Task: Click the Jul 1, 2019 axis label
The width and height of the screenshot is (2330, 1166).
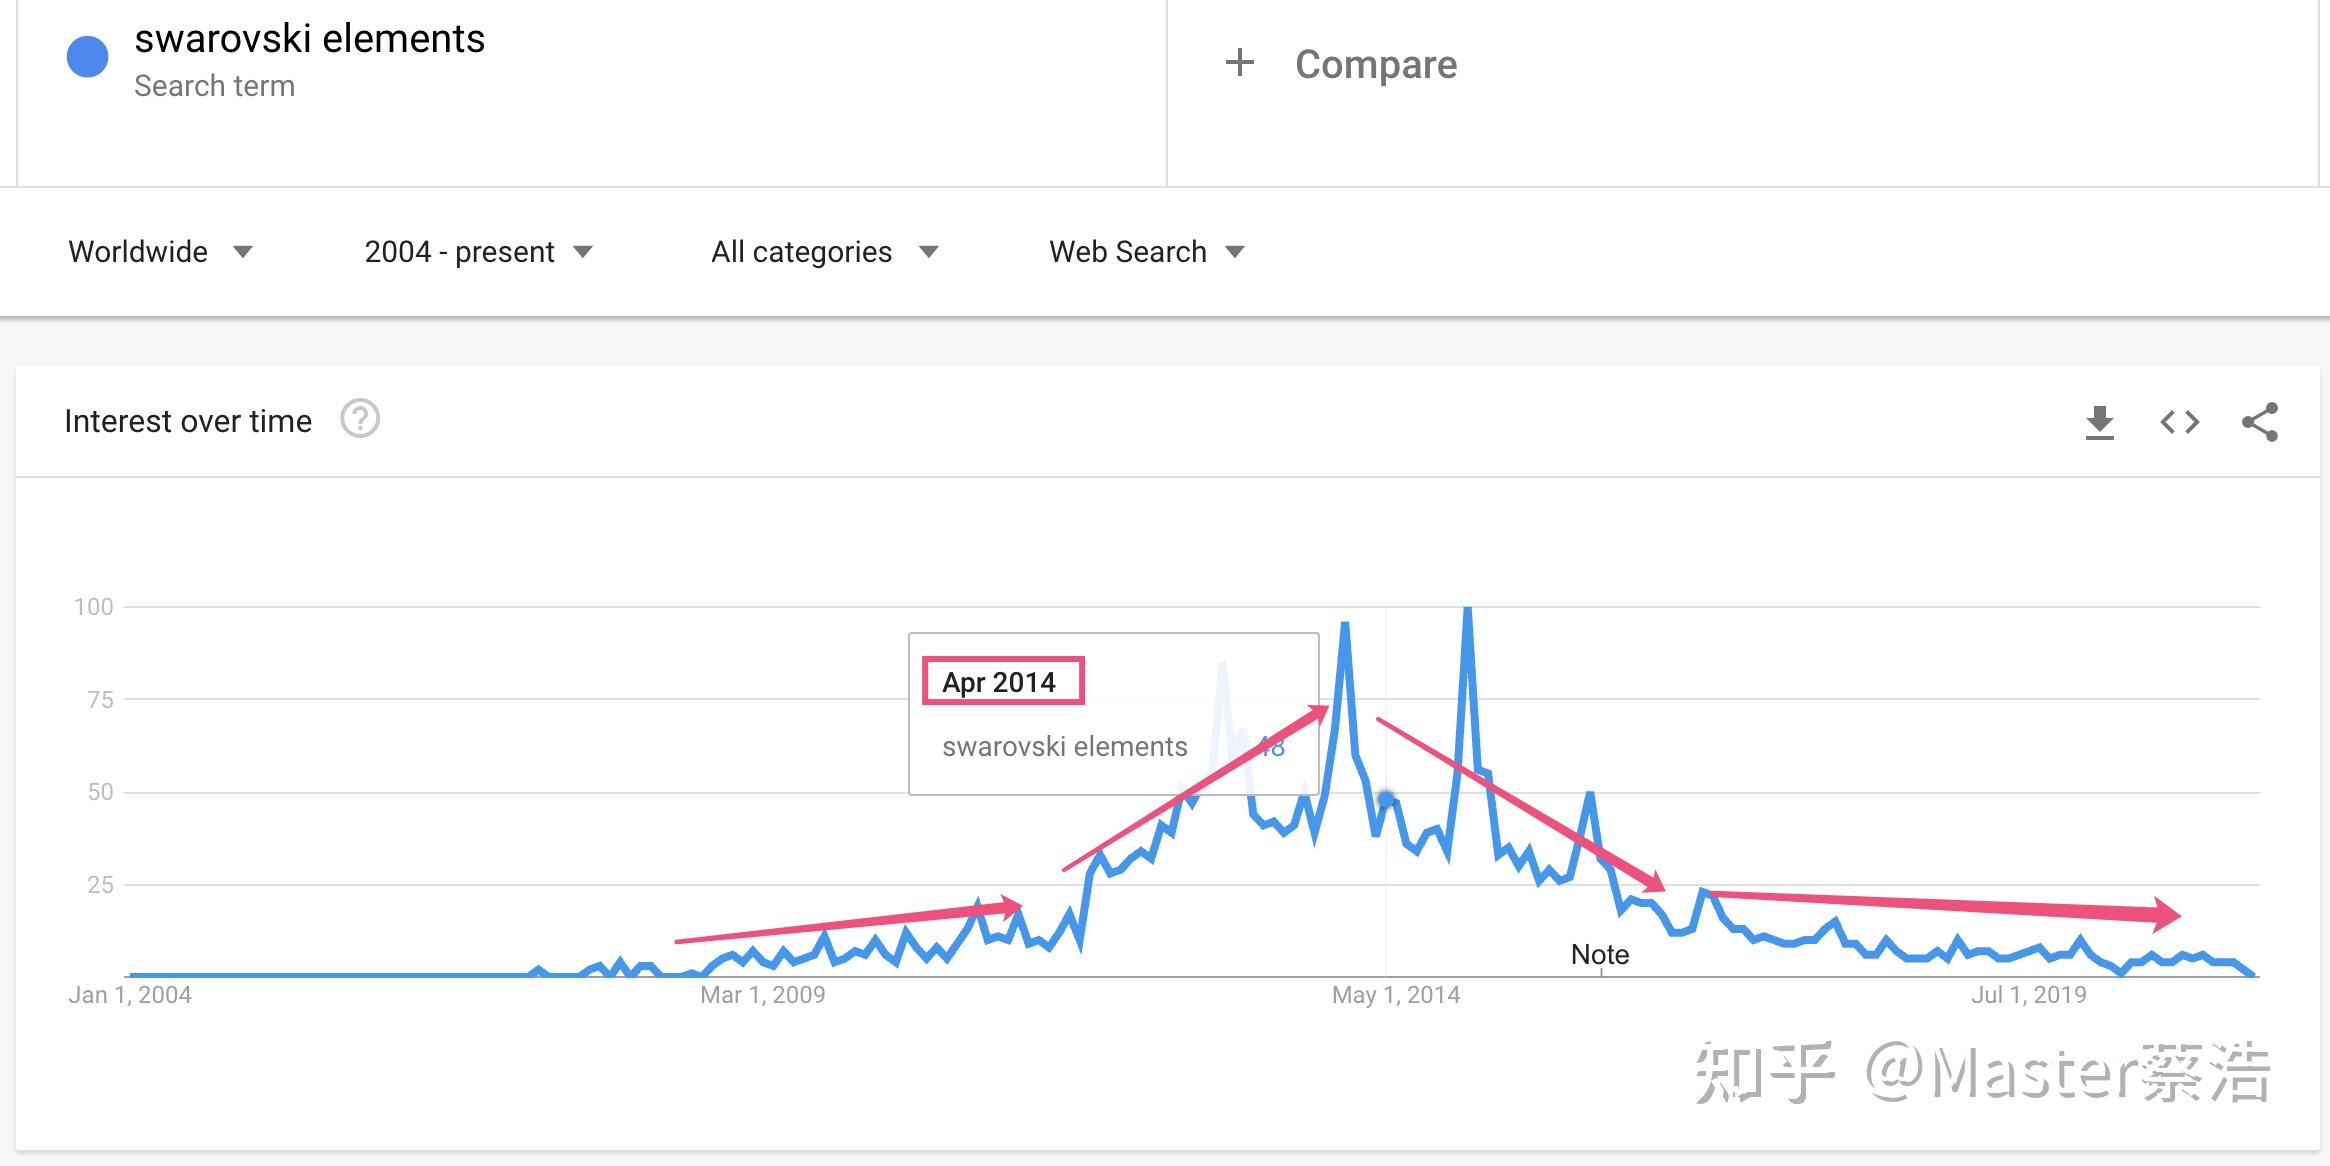Action: [2028, 995]
